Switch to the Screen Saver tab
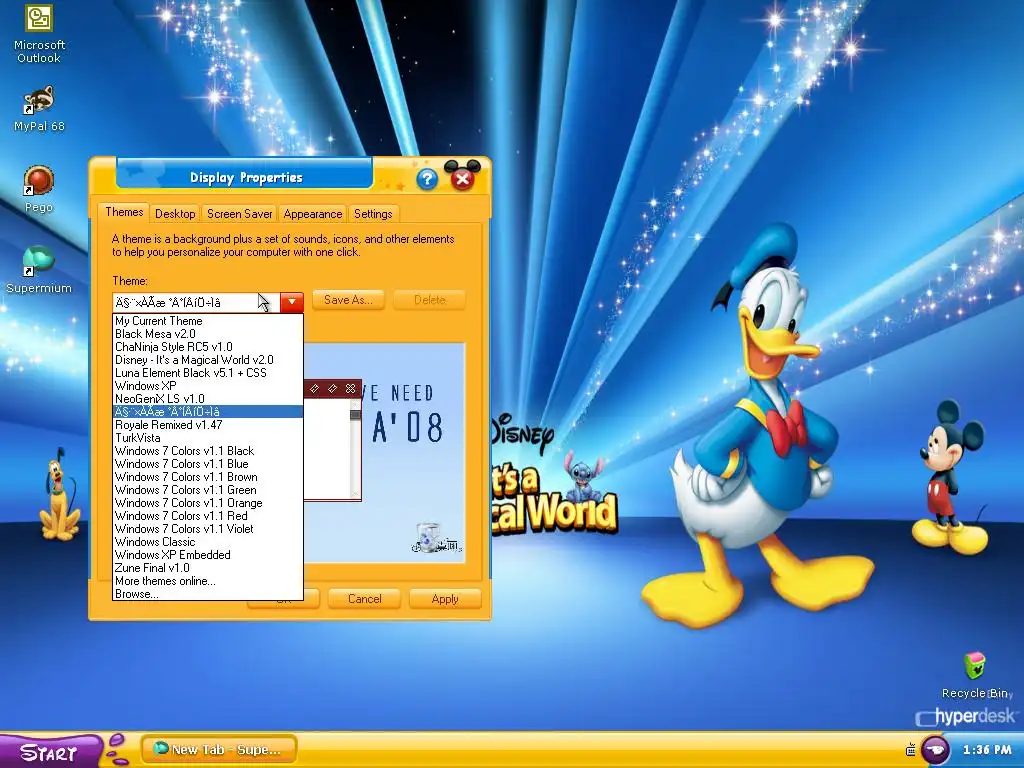The height and width of the screenshot is (768, 1024). (x=239, y=214)
